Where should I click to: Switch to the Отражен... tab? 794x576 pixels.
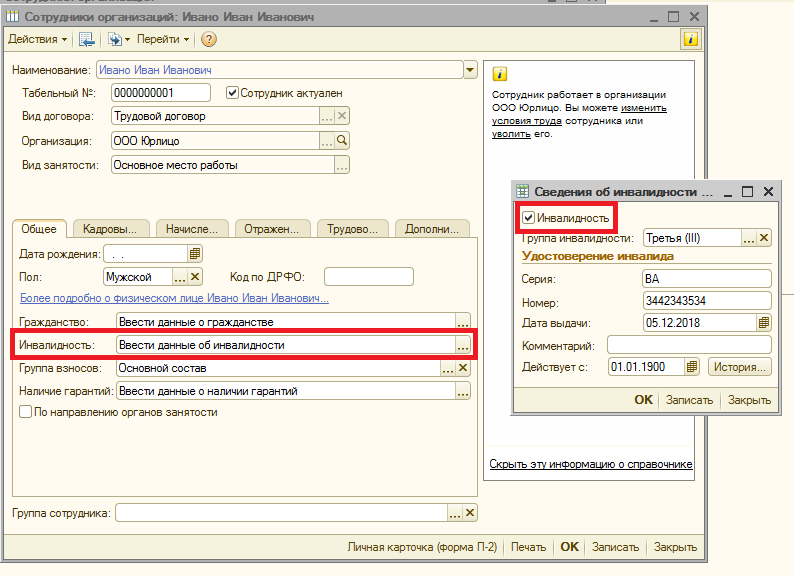(271, 229)
